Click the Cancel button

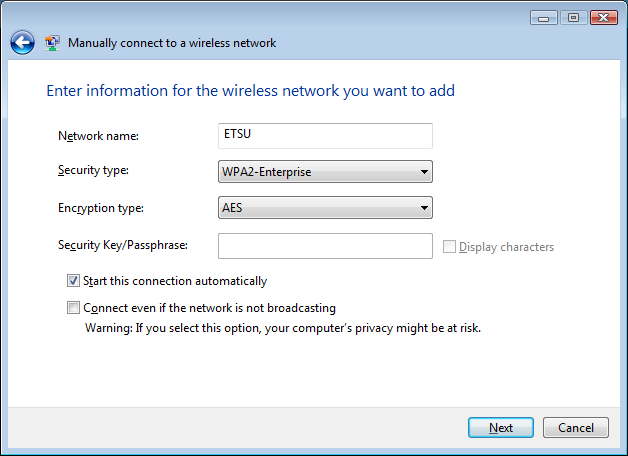click(x=575, y=428)
